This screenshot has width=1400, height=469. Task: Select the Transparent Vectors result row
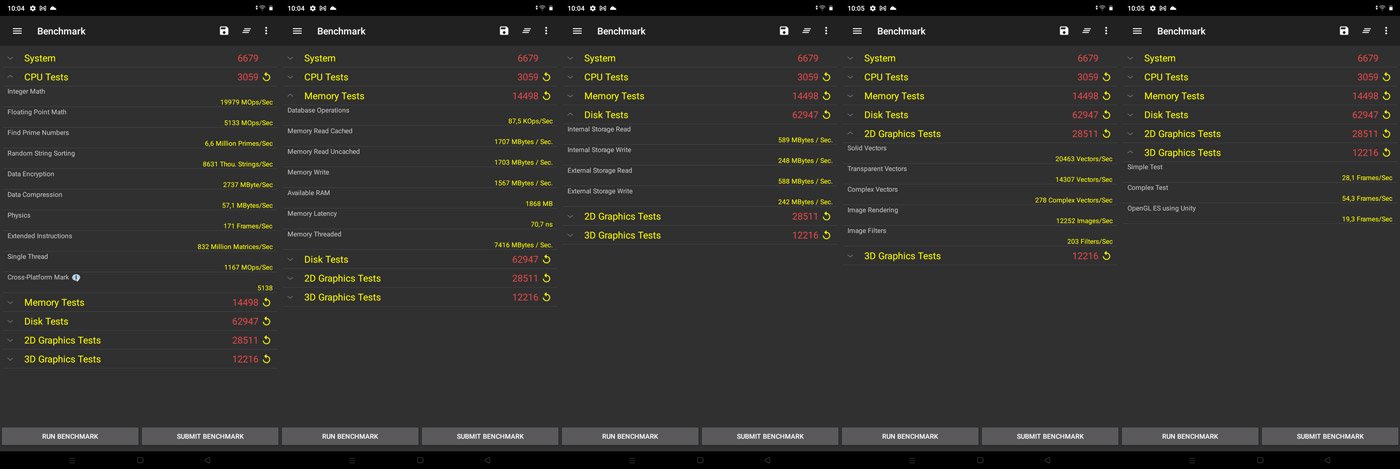tap(980, 174)
